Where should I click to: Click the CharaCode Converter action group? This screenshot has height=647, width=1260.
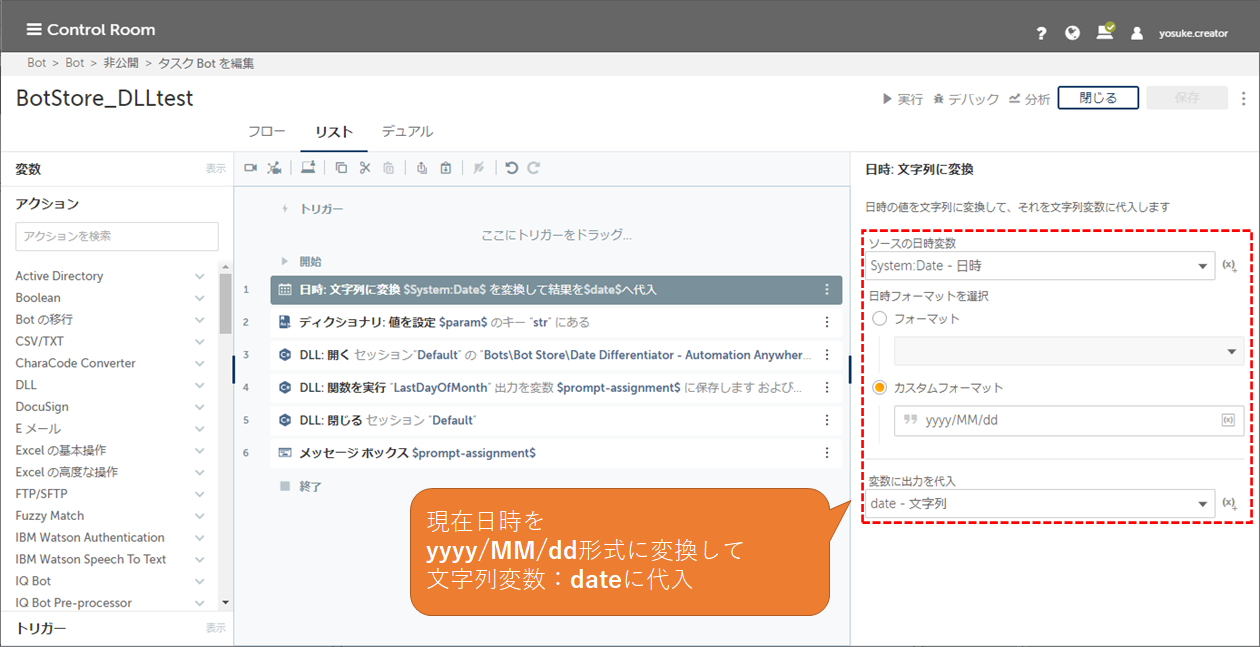point(111,363)
